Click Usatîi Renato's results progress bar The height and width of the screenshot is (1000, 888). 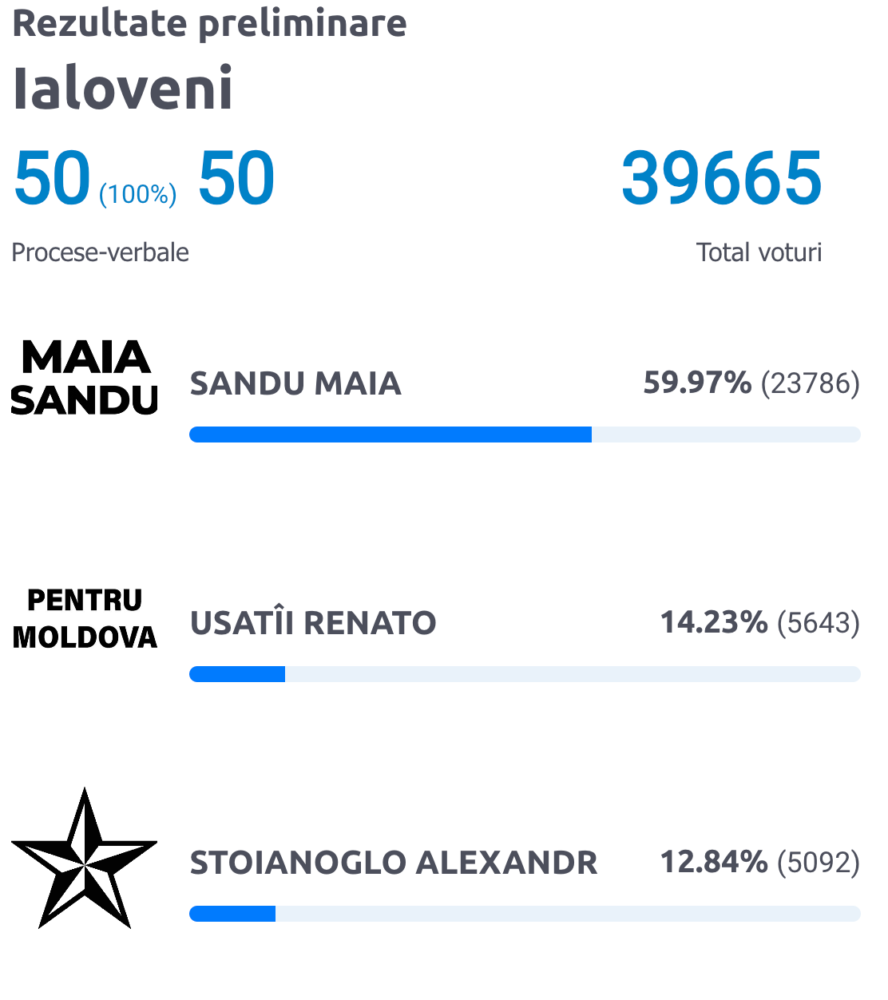tap(524, 674)
